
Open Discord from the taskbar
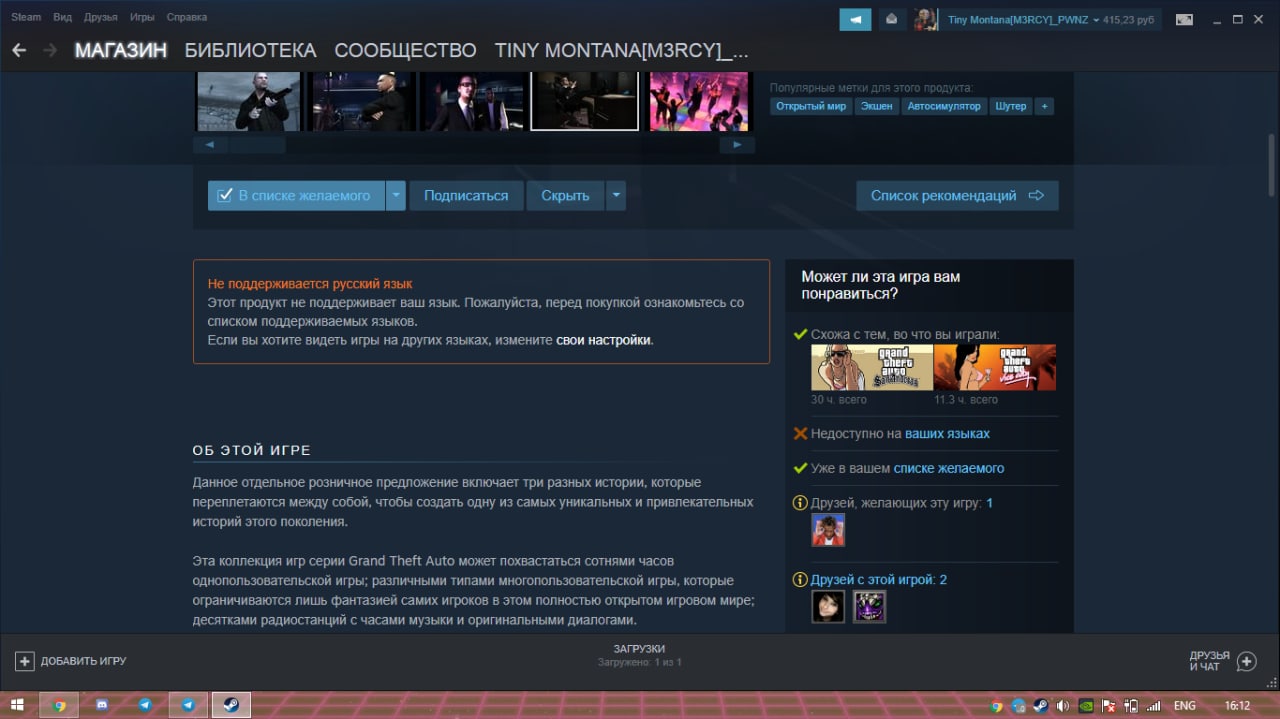102,705
